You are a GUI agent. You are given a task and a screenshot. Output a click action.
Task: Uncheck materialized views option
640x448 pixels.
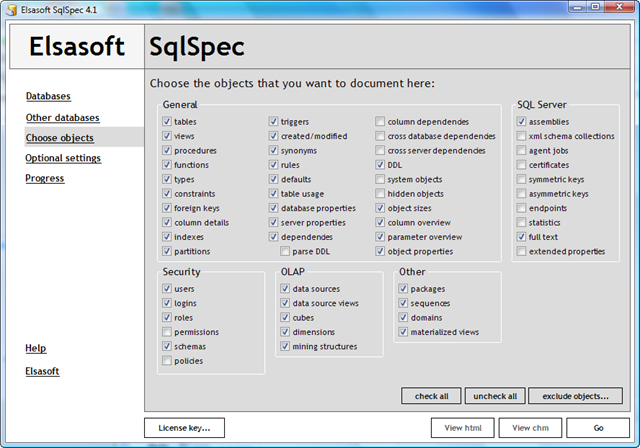403,332
